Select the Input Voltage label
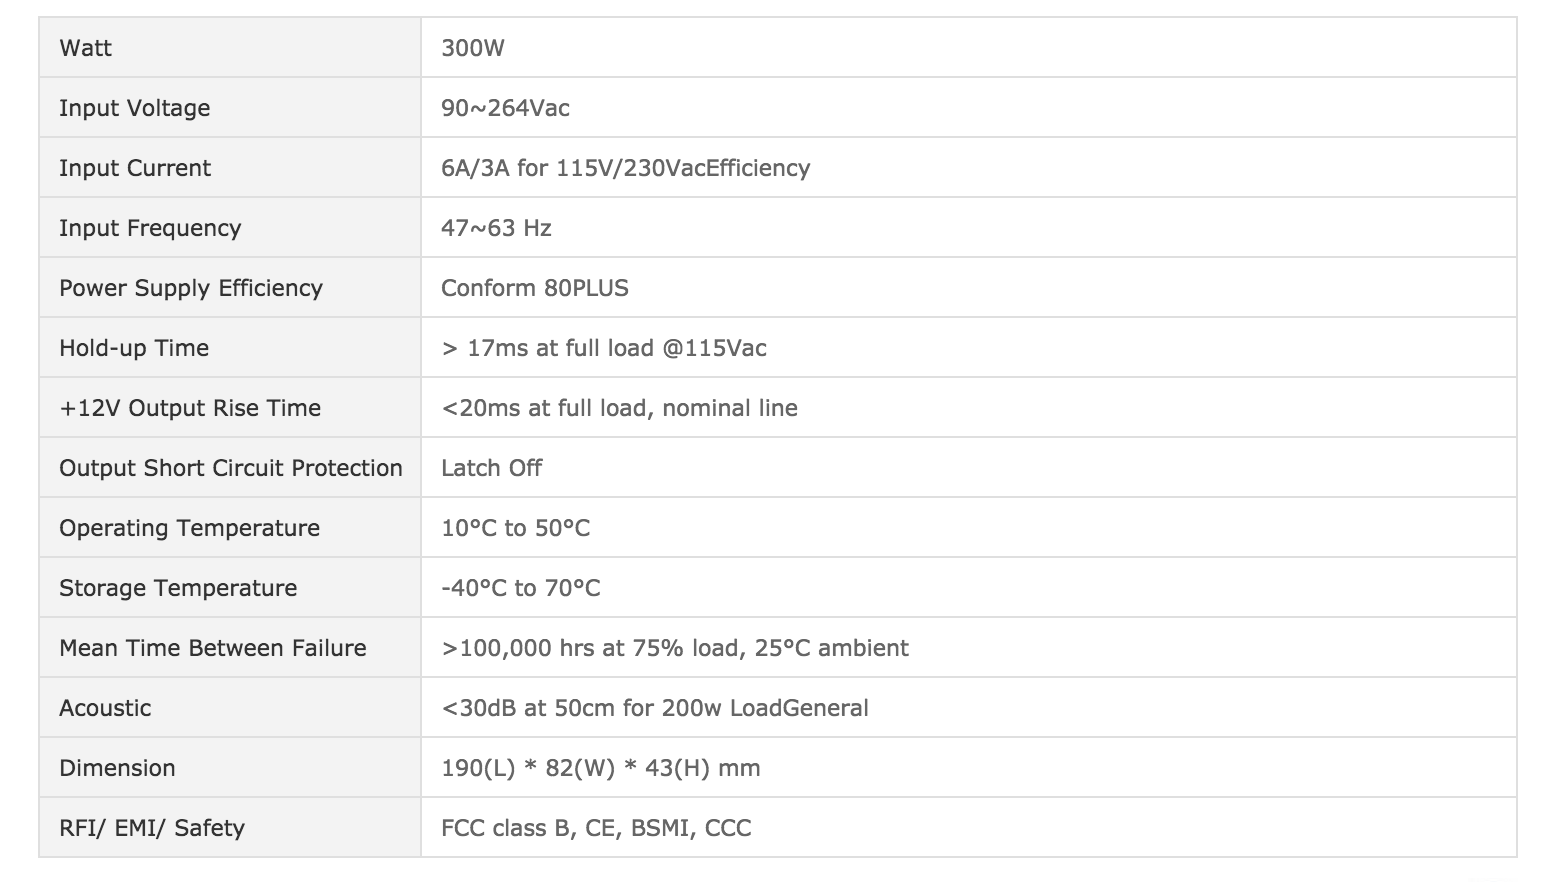 [x=134, y=108]
